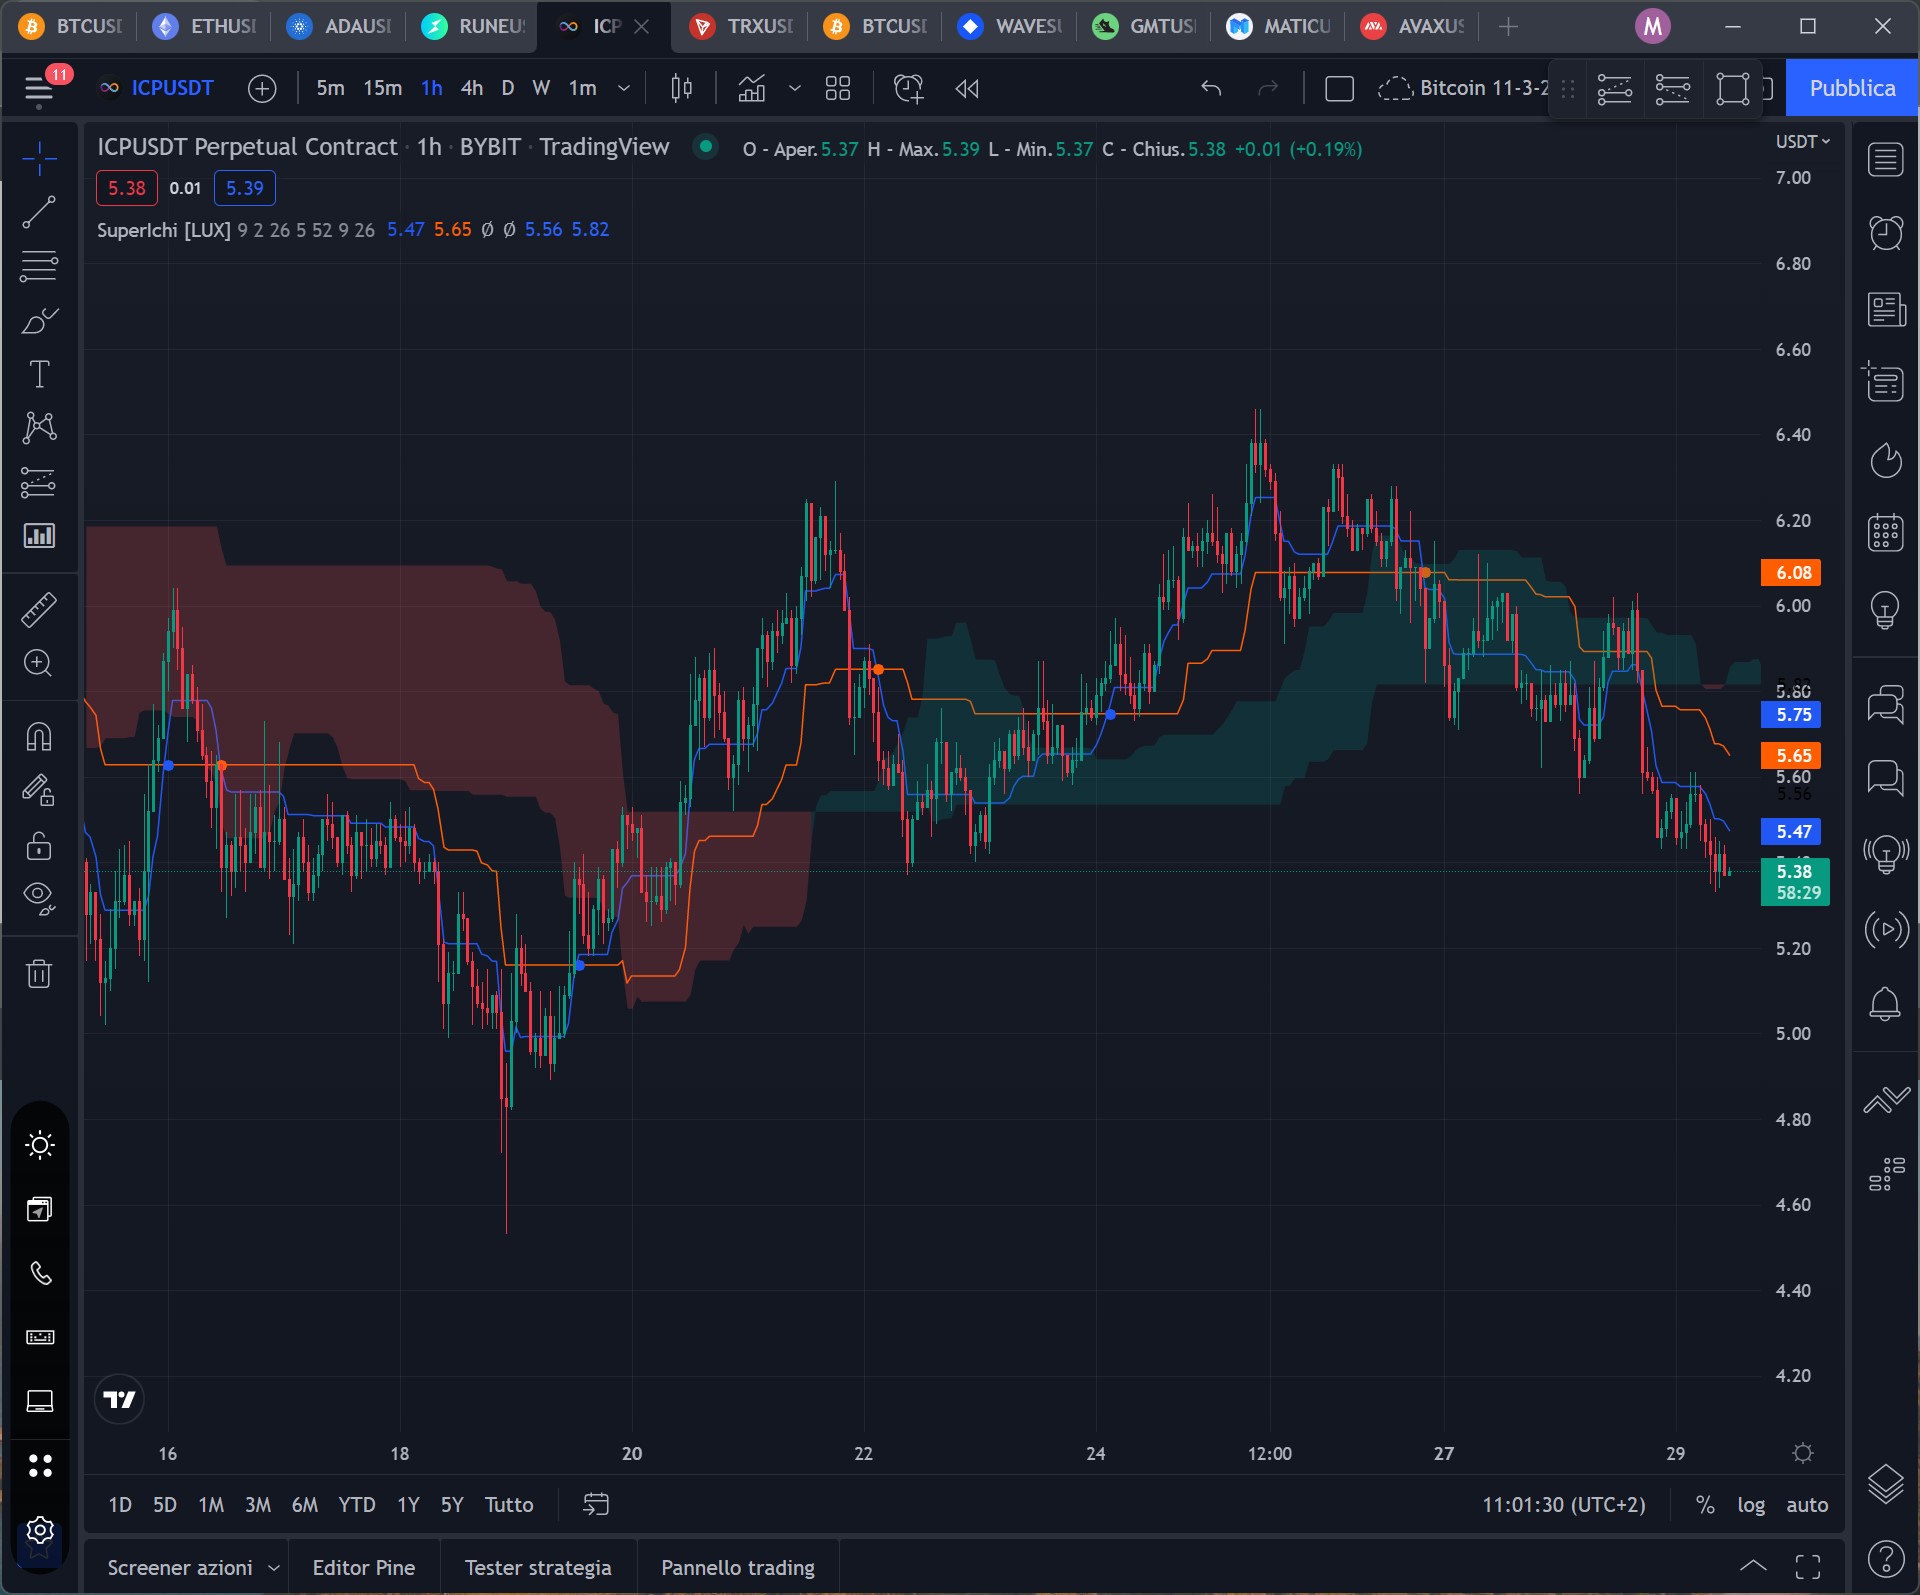Toggle magnet mode
1920x1595 pixels.
click(39, 738)
